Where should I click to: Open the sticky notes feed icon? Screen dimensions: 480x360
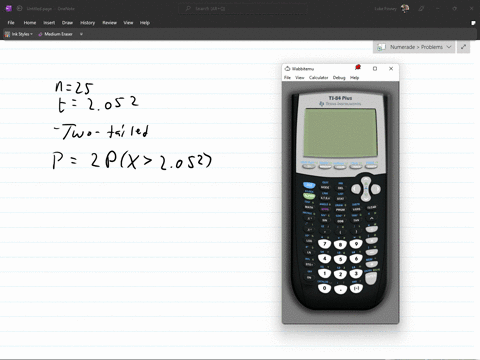coord(473,23)
